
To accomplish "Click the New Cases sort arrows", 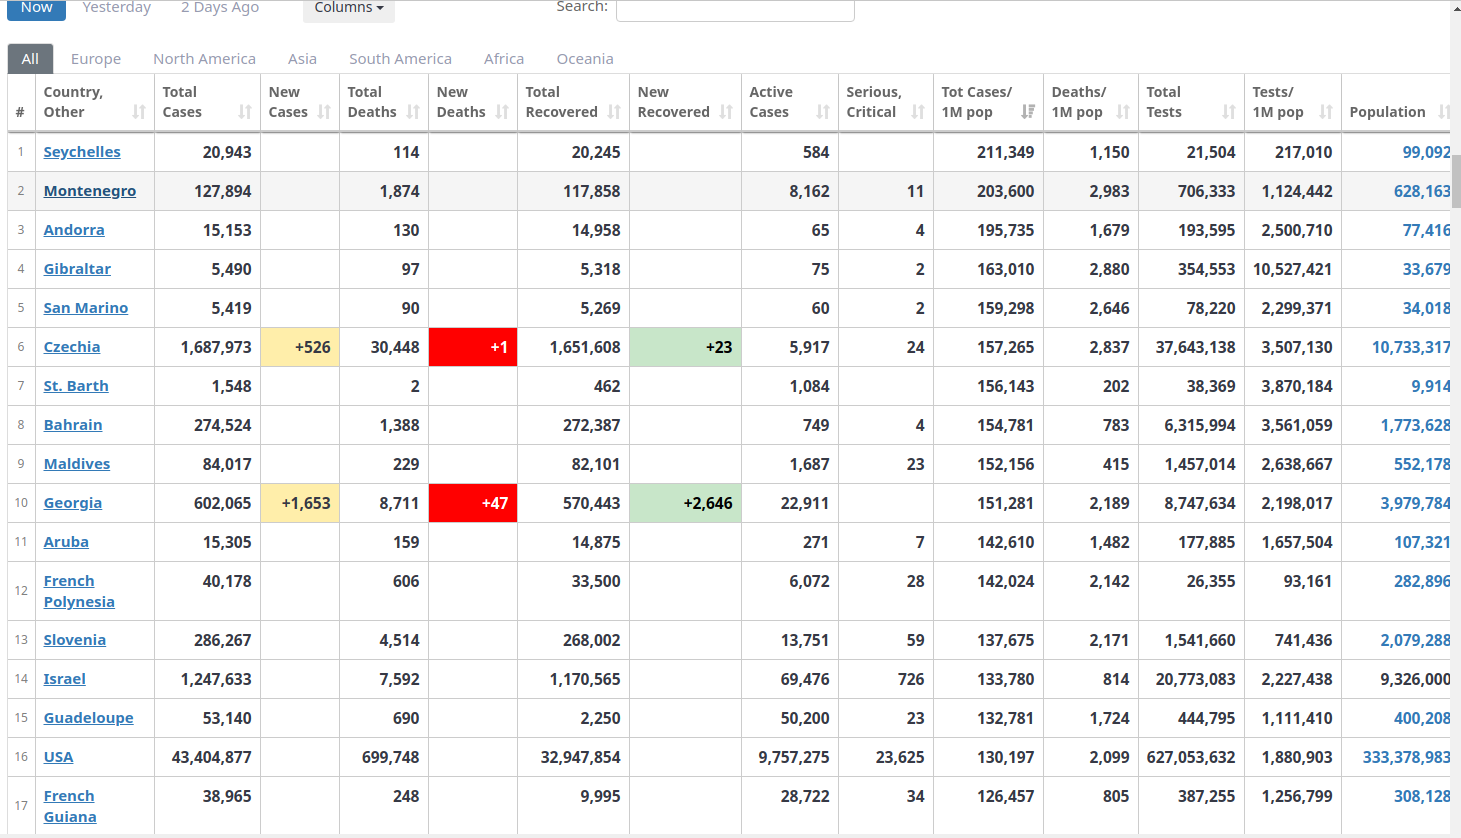I will pyautogui.click(x=324, y=112).
